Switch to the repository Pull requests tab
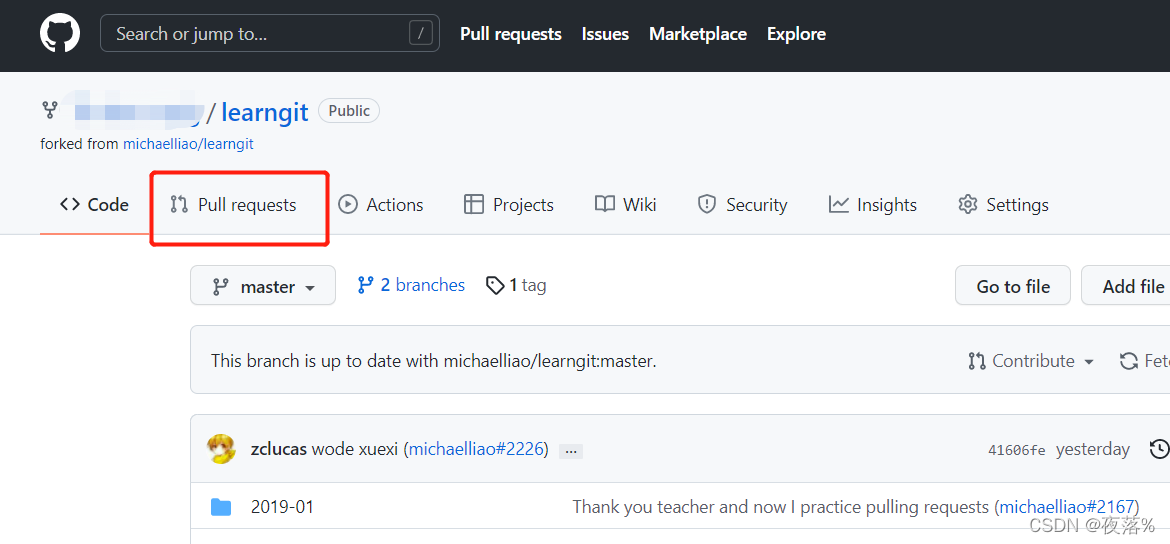The image size is (1170, 544). click(x=234, y=204)
